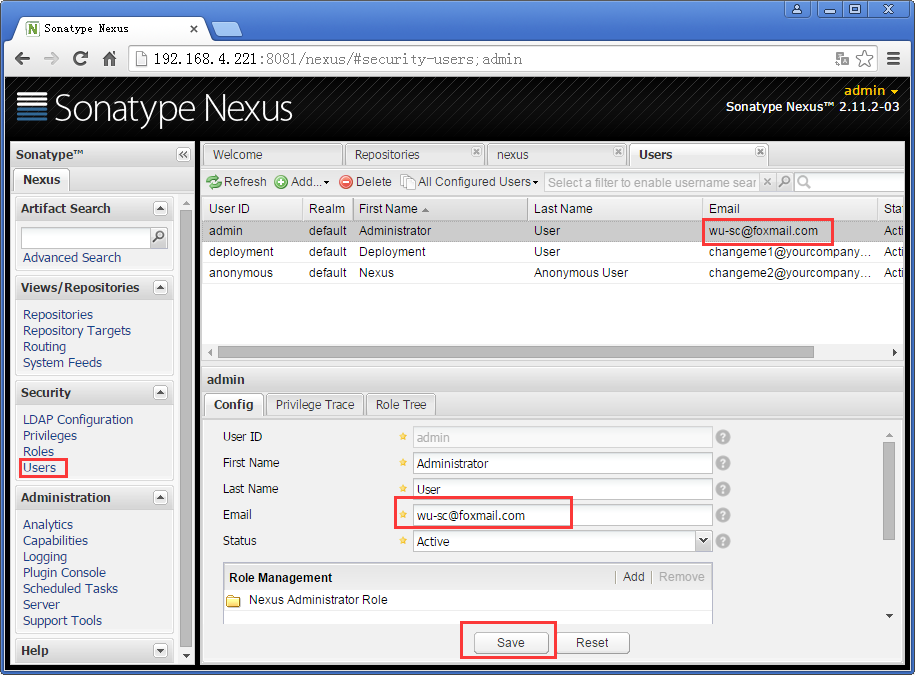Select the Config tab
The height and width of the screenshot is (675, 915).
pyautogui.click(x=233, y=404)
